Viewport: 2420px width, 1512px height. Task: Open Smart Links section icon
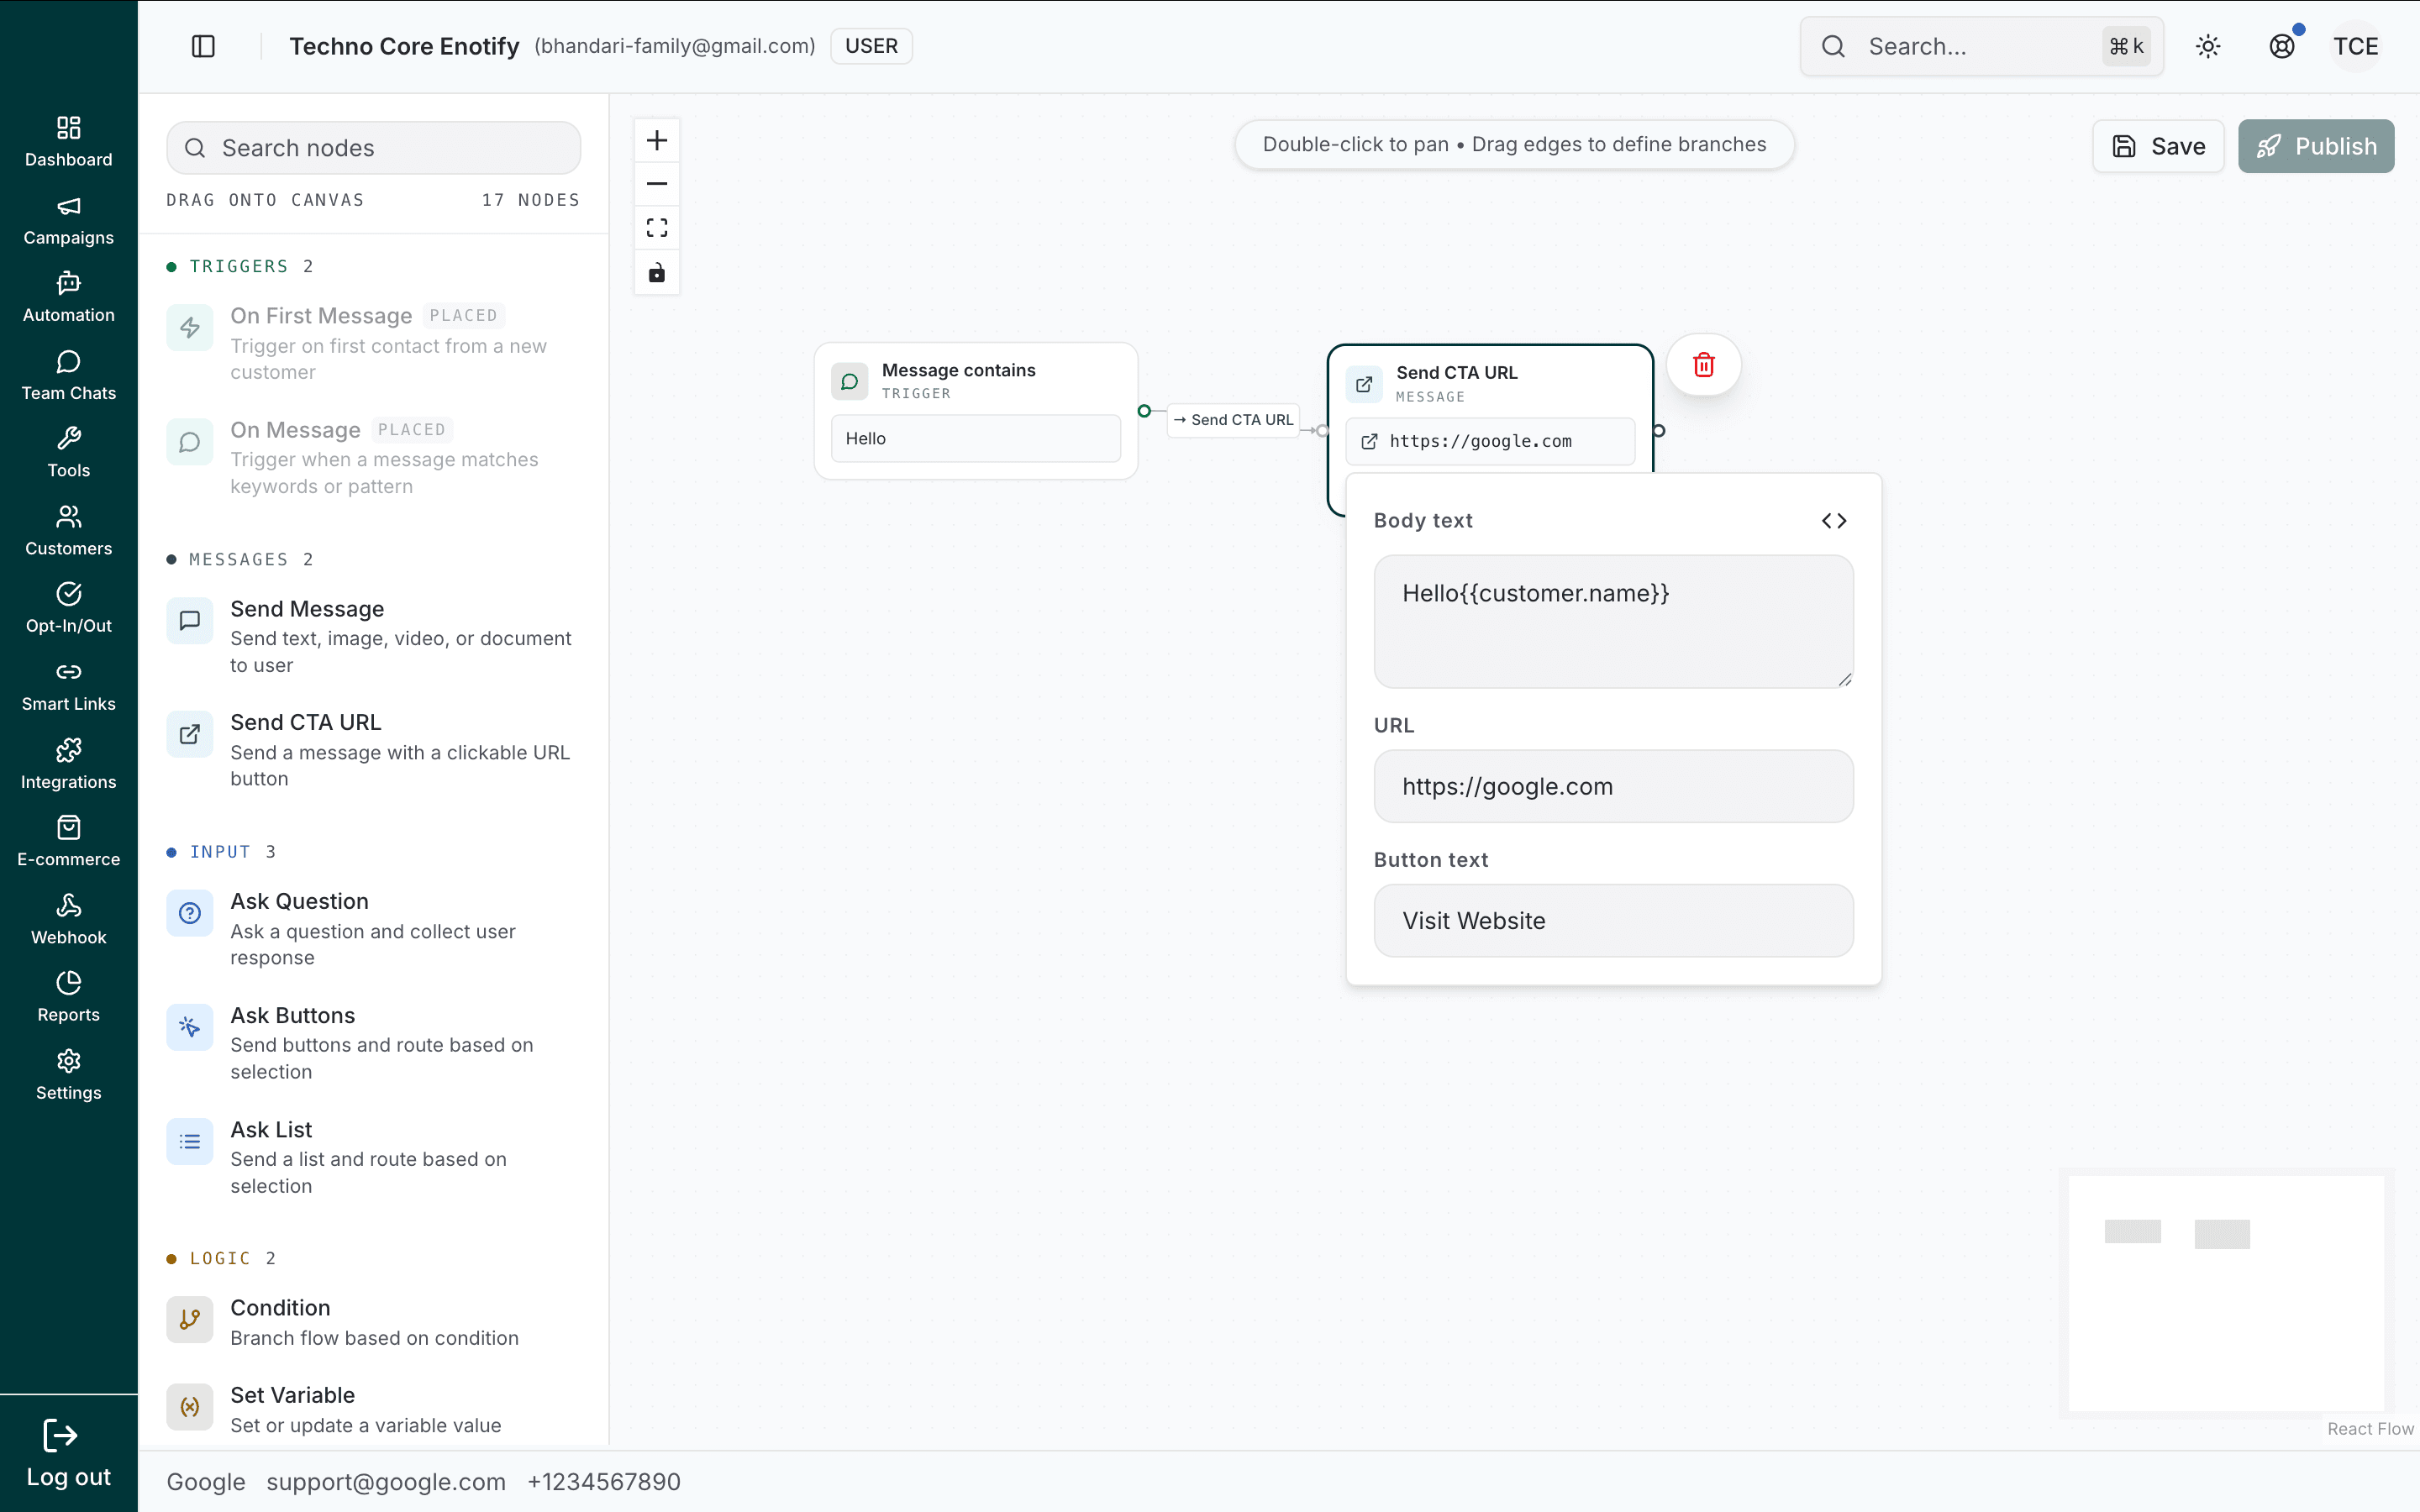(69, 672)
